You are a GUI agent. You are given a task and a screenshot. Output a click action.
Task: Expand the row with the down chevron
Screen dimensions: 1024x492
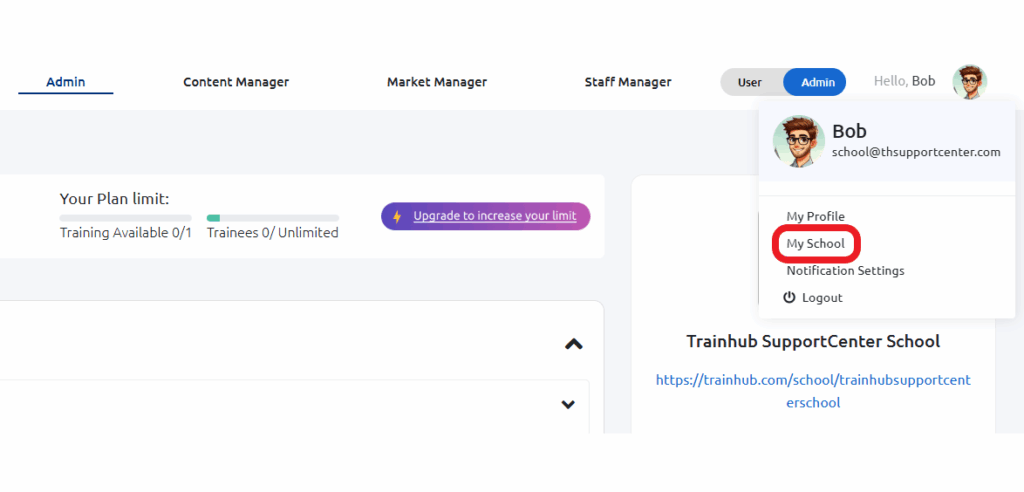pyautogui.click(x=568, y=404)
